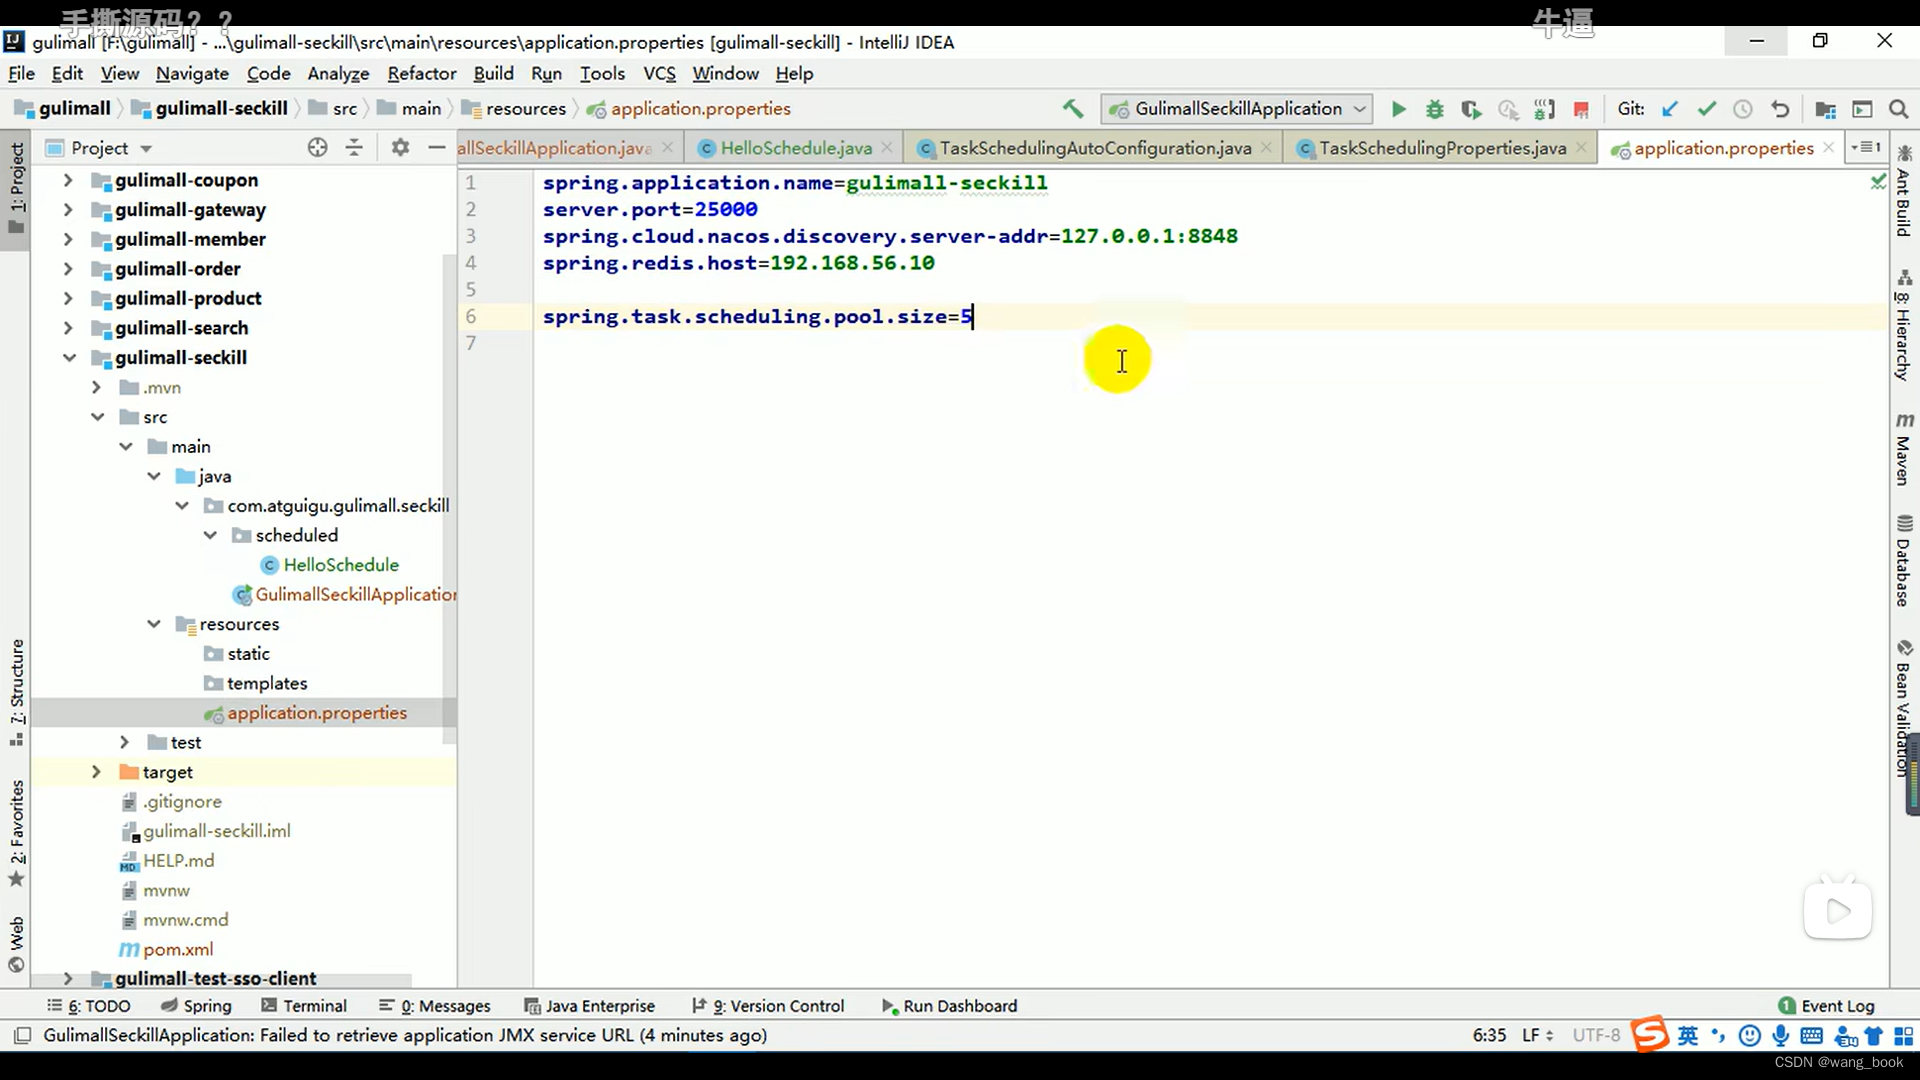
Task: Collapse all in Project panel
Action: pyautogui.click(x=354, y=147)
